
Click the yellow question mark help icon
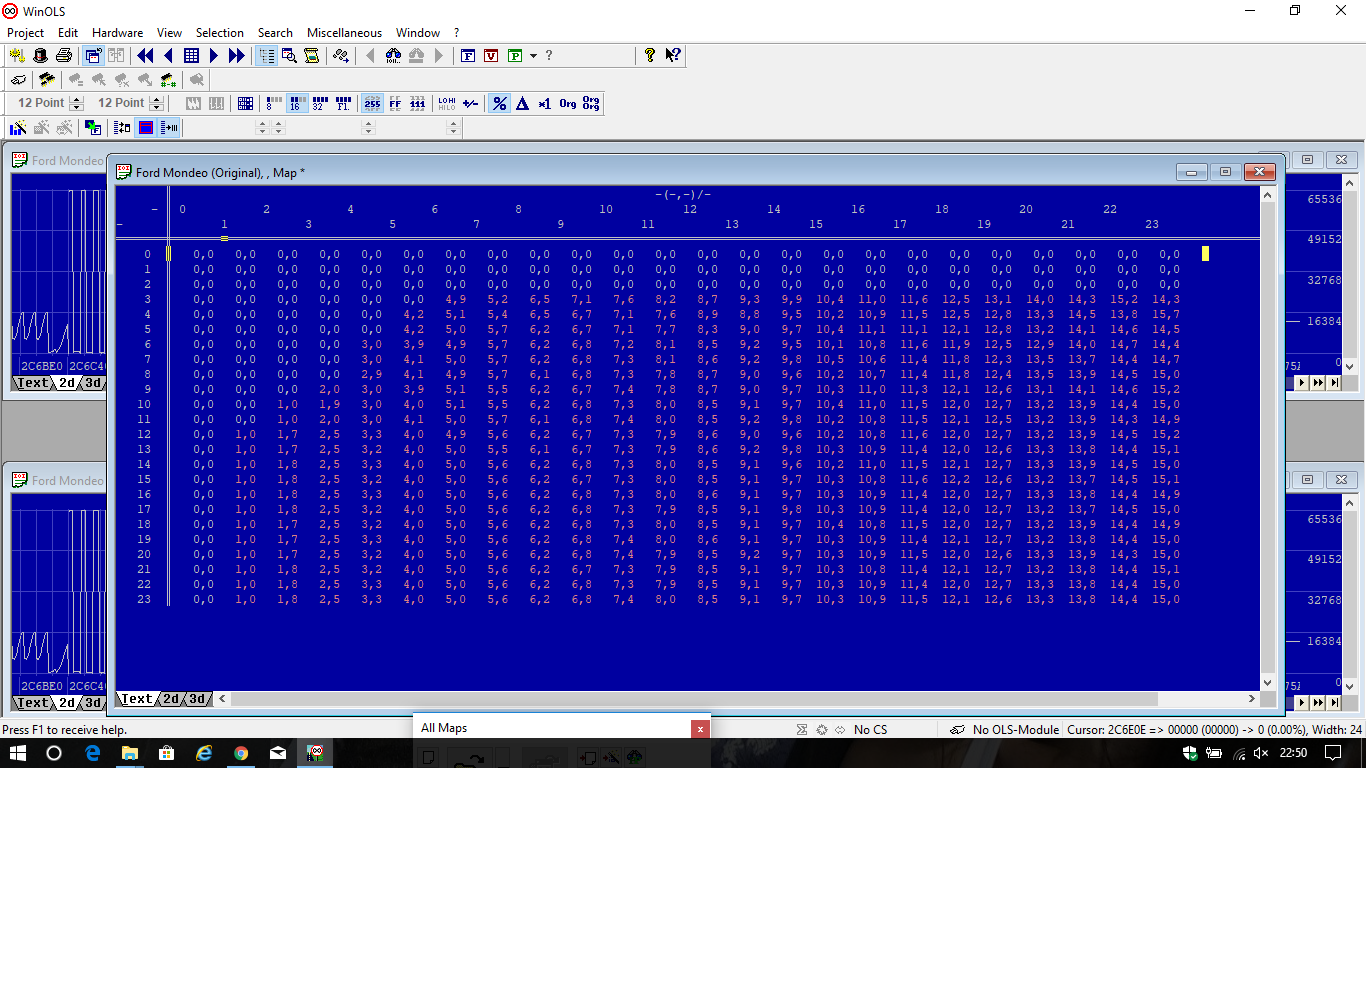point(650,55)
